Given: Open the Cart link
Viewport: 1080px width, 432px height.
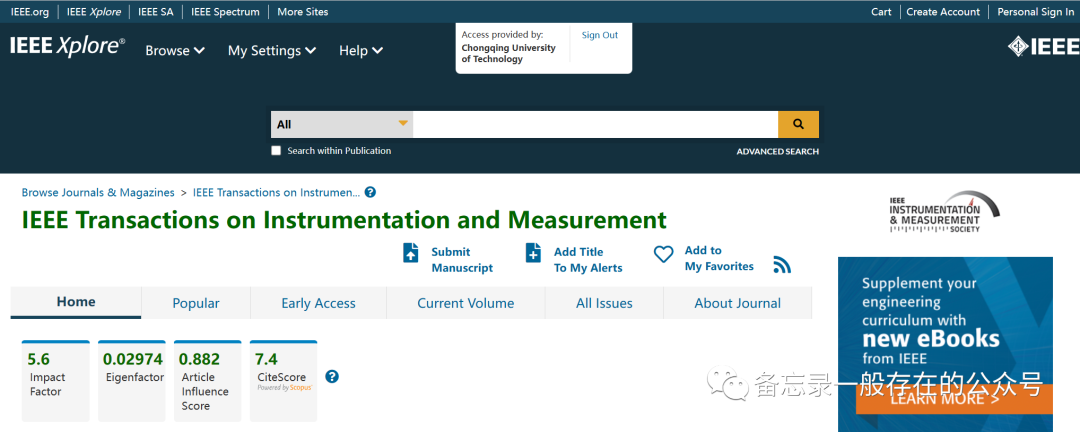Looking at the screenshot, I should point(881,12).
